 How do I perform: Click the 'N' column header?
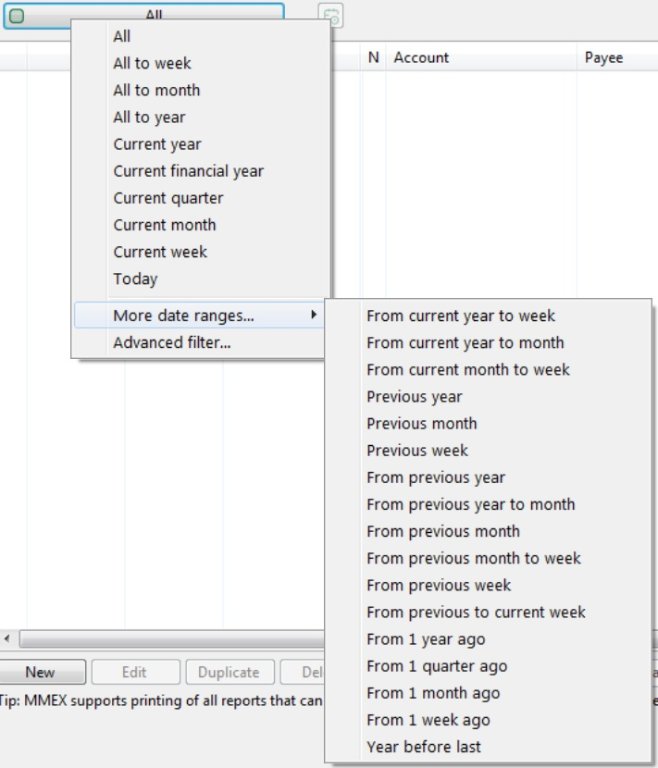coord(373,57)
